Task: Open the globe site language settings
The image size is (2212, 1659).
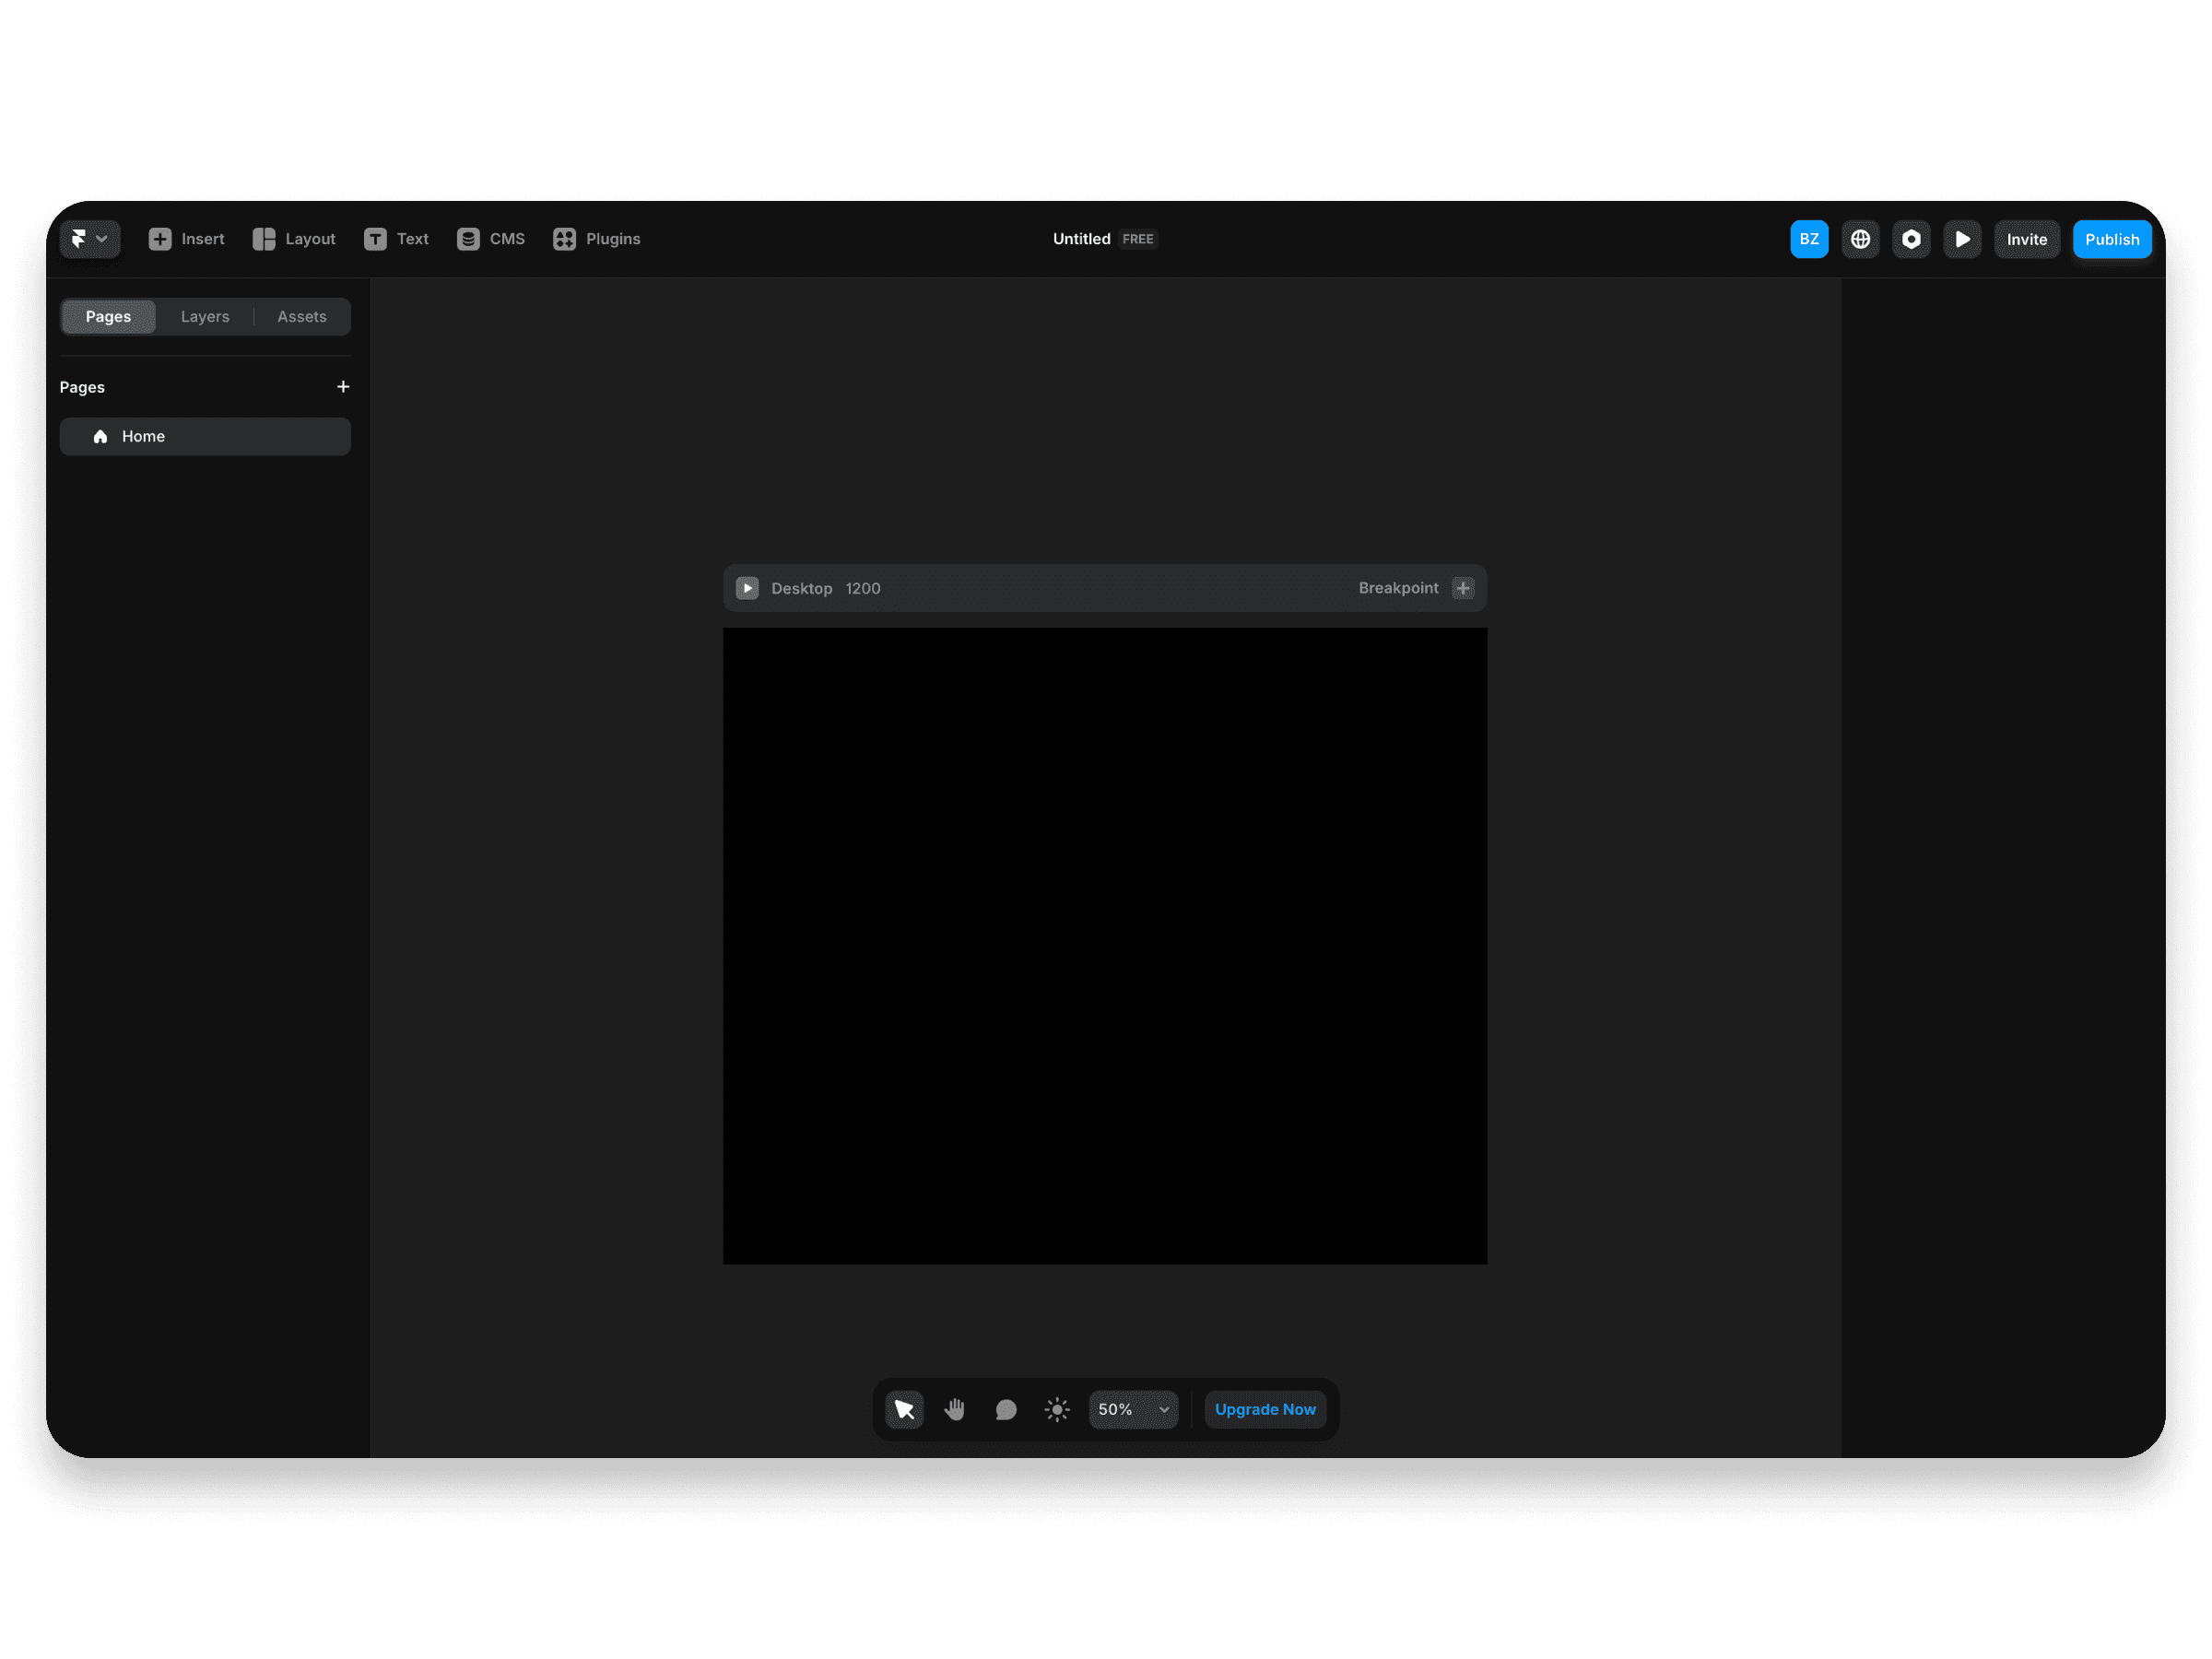Action: 1860,239
